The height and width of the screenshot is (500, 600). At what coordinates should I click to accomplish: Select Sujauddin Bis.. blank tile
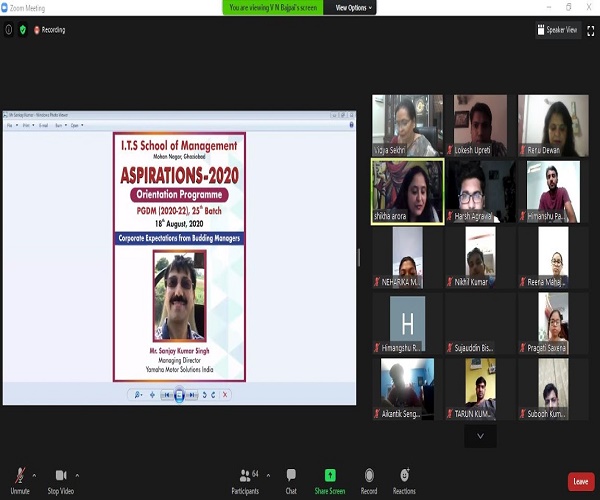pos(480,323)
